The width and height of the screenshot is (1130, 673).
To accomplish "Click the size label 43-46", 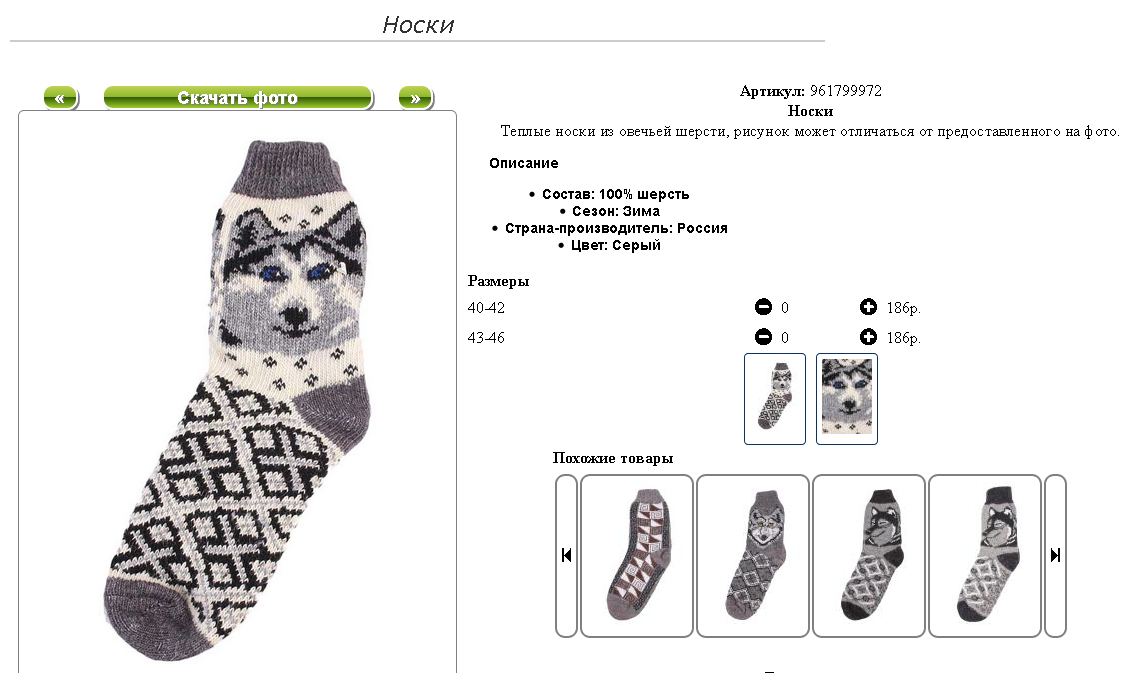I will point(486,337).
